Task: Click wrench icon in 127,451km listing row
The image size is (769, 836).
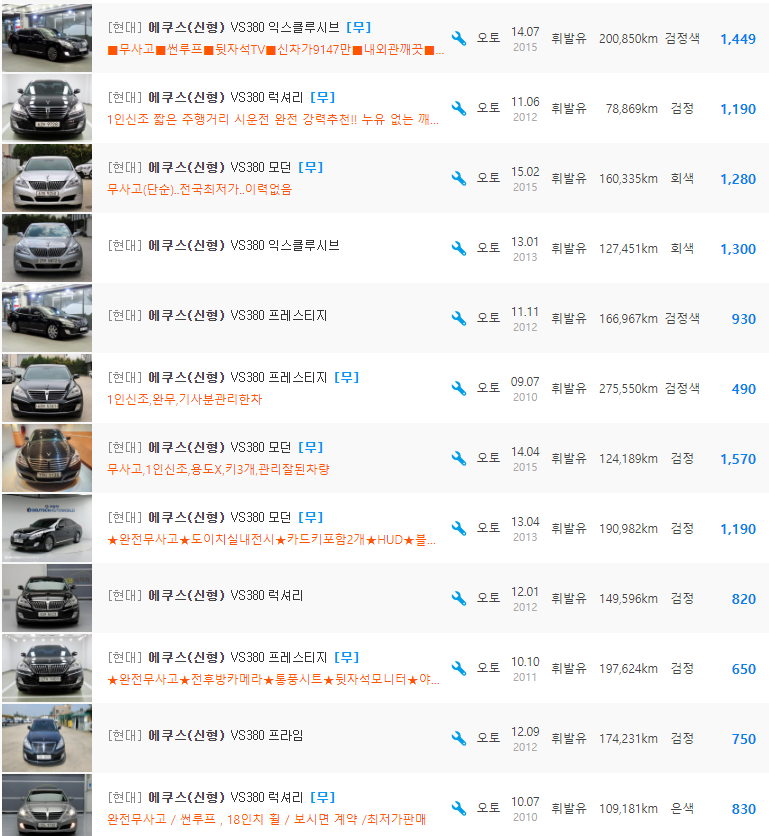Action: [459, 248]
